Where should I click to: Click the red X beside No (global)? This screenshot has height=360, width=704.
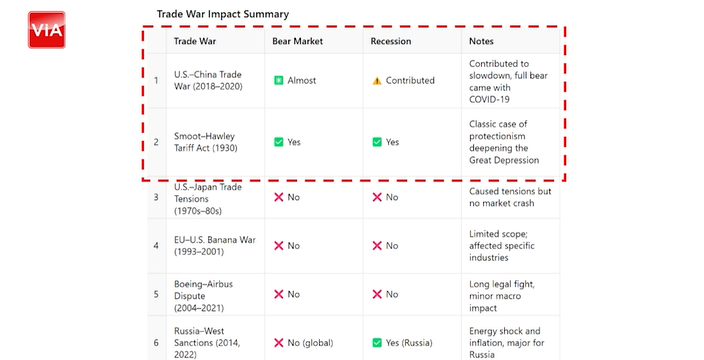pyautogui.click(x=279, y=342)
